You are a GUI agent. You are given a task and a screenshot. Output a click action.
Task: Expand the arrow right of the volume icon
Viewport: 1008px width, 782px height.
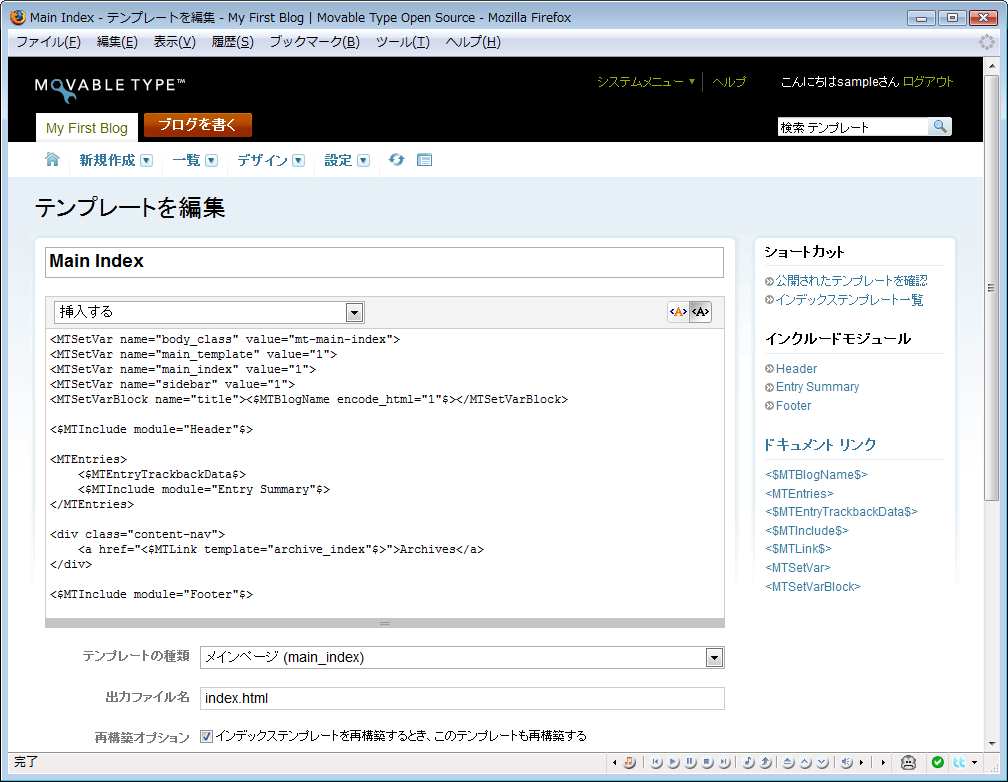pos(861,763)
